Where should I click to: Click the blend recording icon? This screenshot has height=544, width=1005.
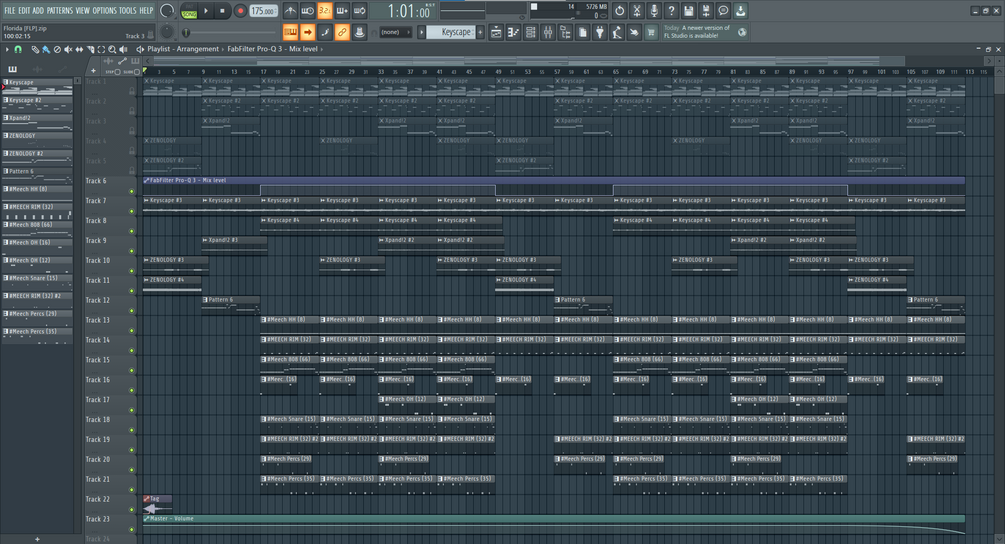pos(342,11)
